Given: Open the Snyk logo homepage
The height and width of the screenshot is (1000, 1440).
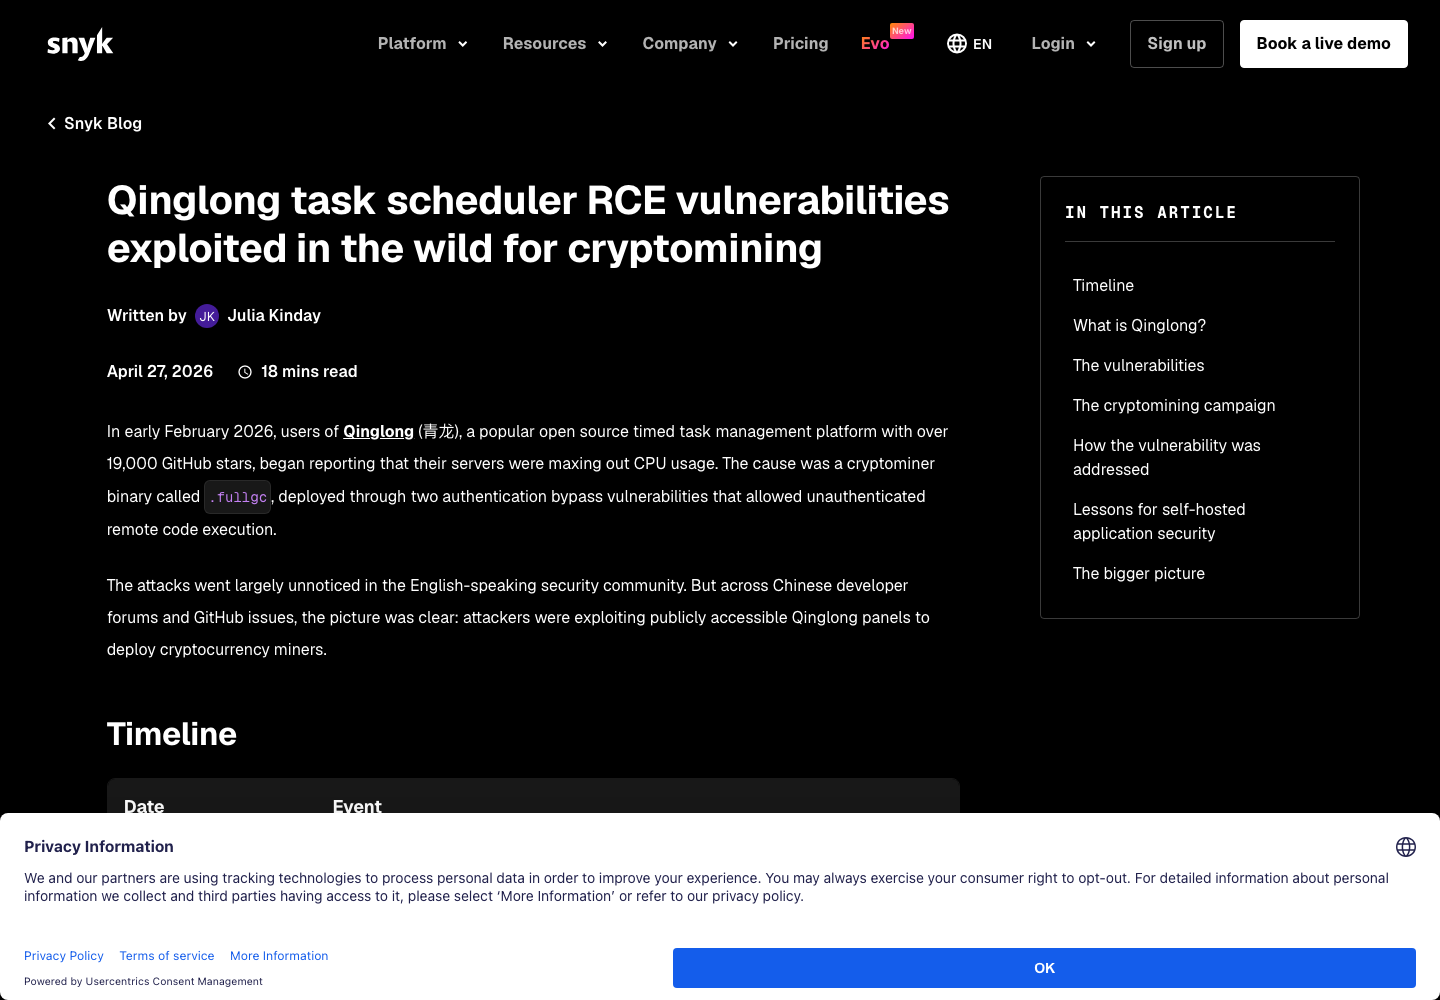Looking at the screenshot, I should click(80, 44).
